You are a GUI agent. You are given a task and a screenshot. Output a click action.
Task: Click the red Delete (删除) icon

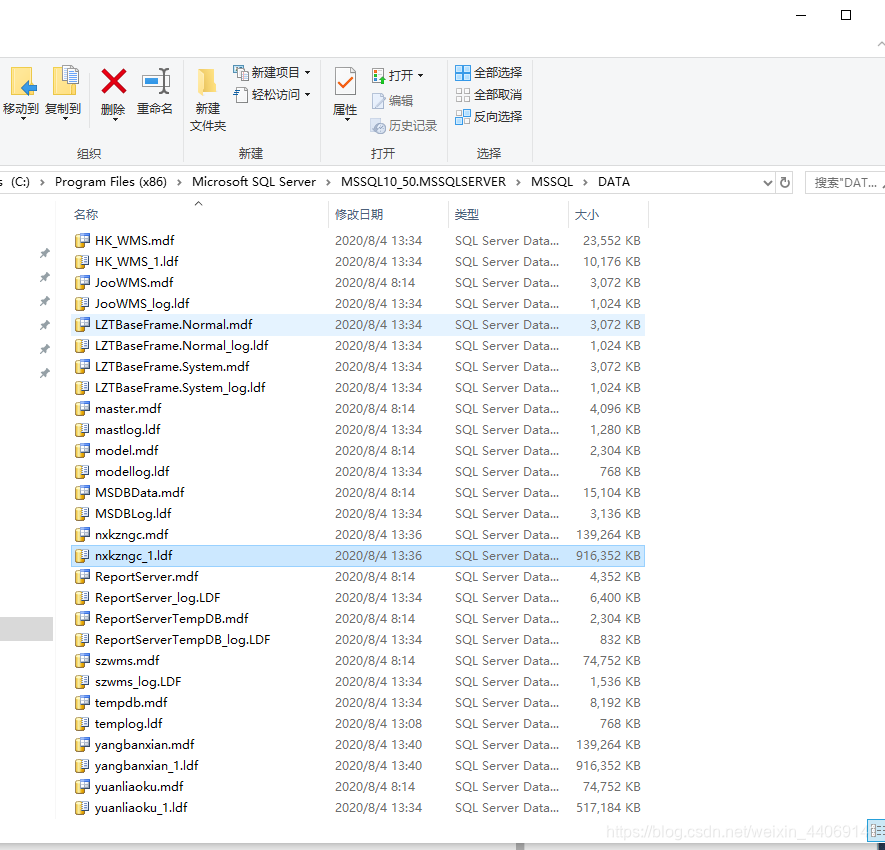point(113,81)
